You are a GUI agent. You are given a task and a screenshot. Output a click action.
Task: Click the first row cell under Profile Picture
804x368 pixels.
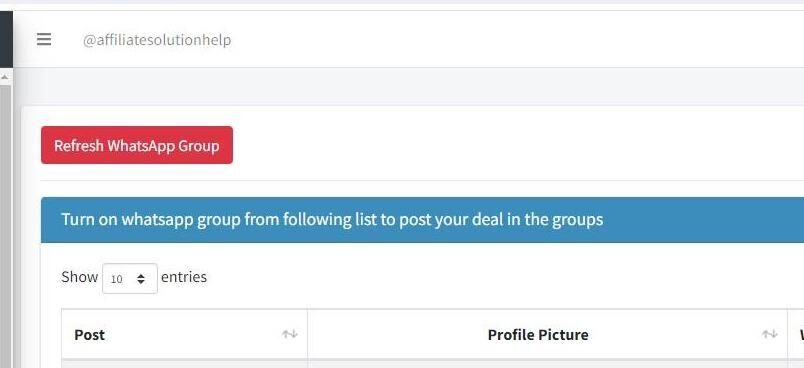[x=548, y=364]
